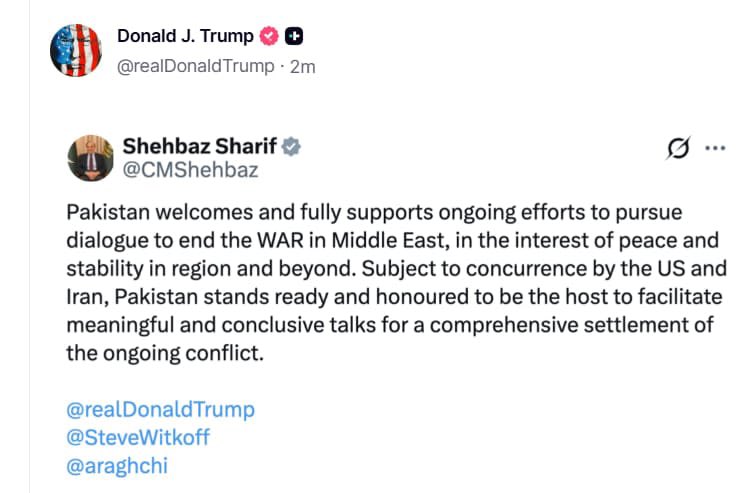Open the @CMShehbaz handle
The image size is (756, 493).
190,170
